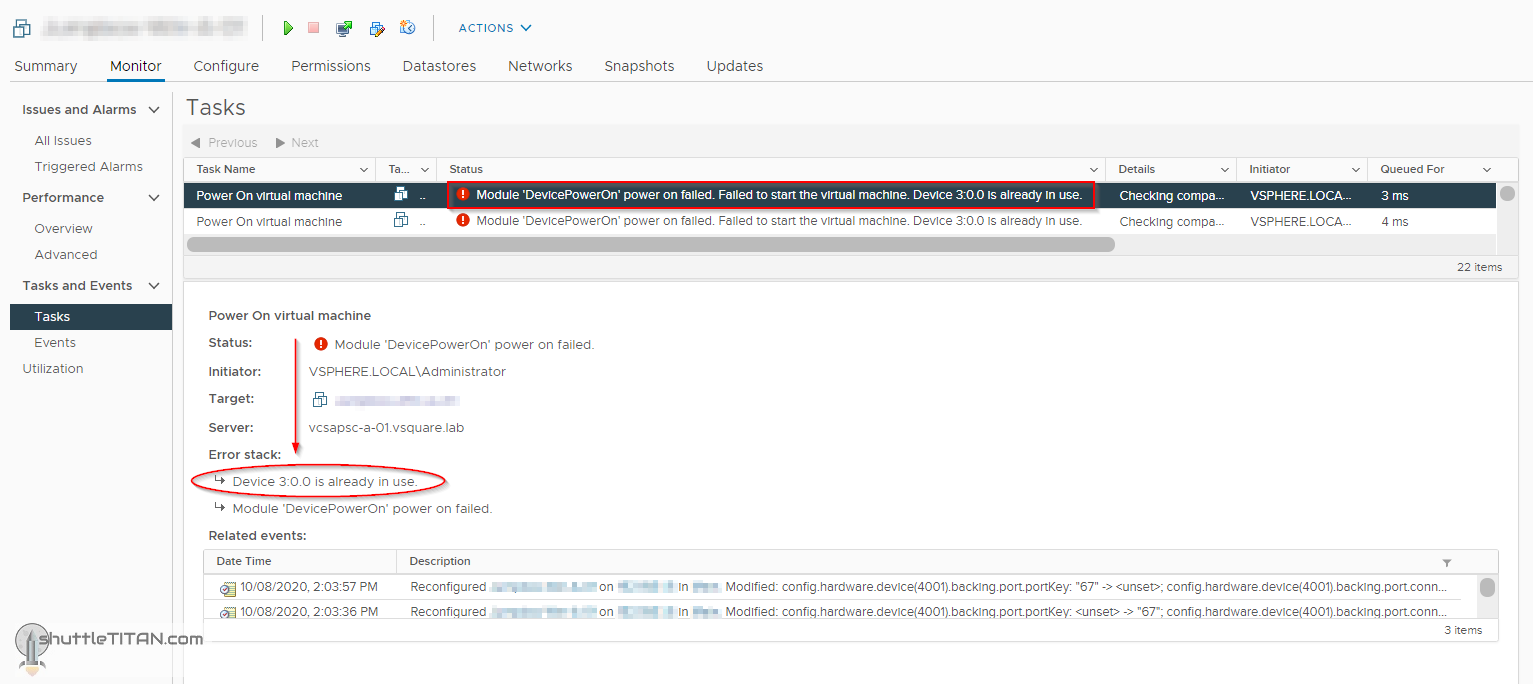Open Triggered Alarms in the sidebar
The height and width of the screenshot is (684, 1533).
point(88,167)
